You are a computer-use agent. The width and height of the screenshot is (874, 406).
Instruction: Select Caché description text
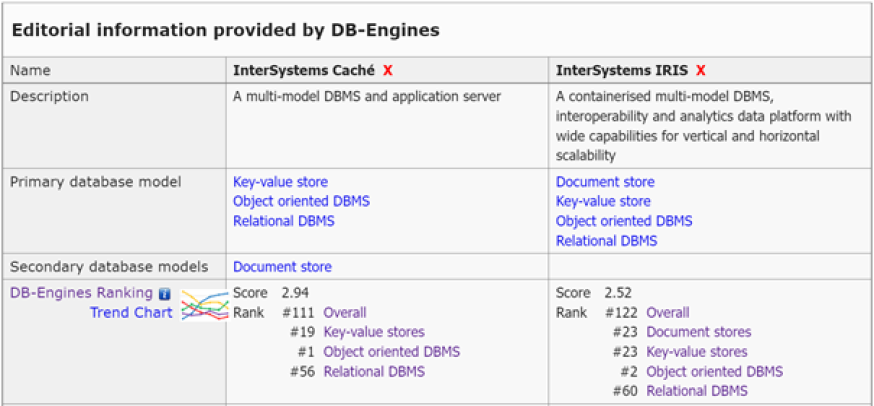367,96
